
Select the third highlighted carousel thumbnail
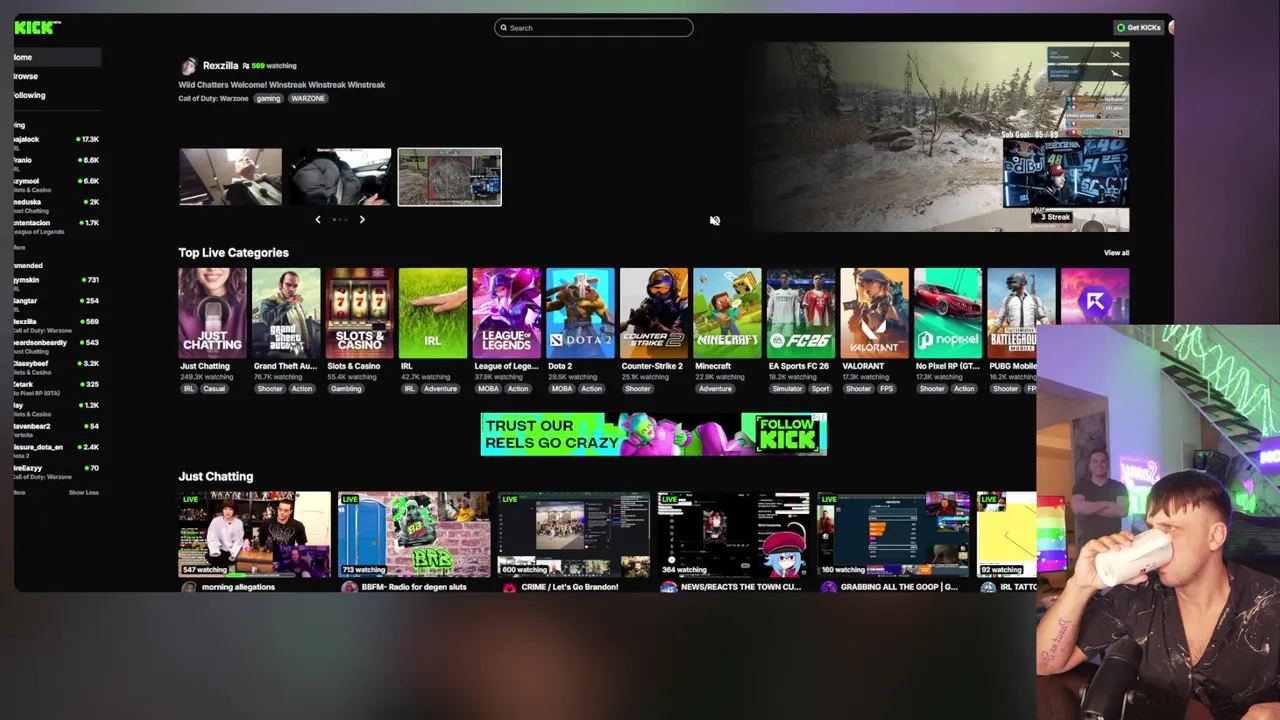[x=450, y=177]
